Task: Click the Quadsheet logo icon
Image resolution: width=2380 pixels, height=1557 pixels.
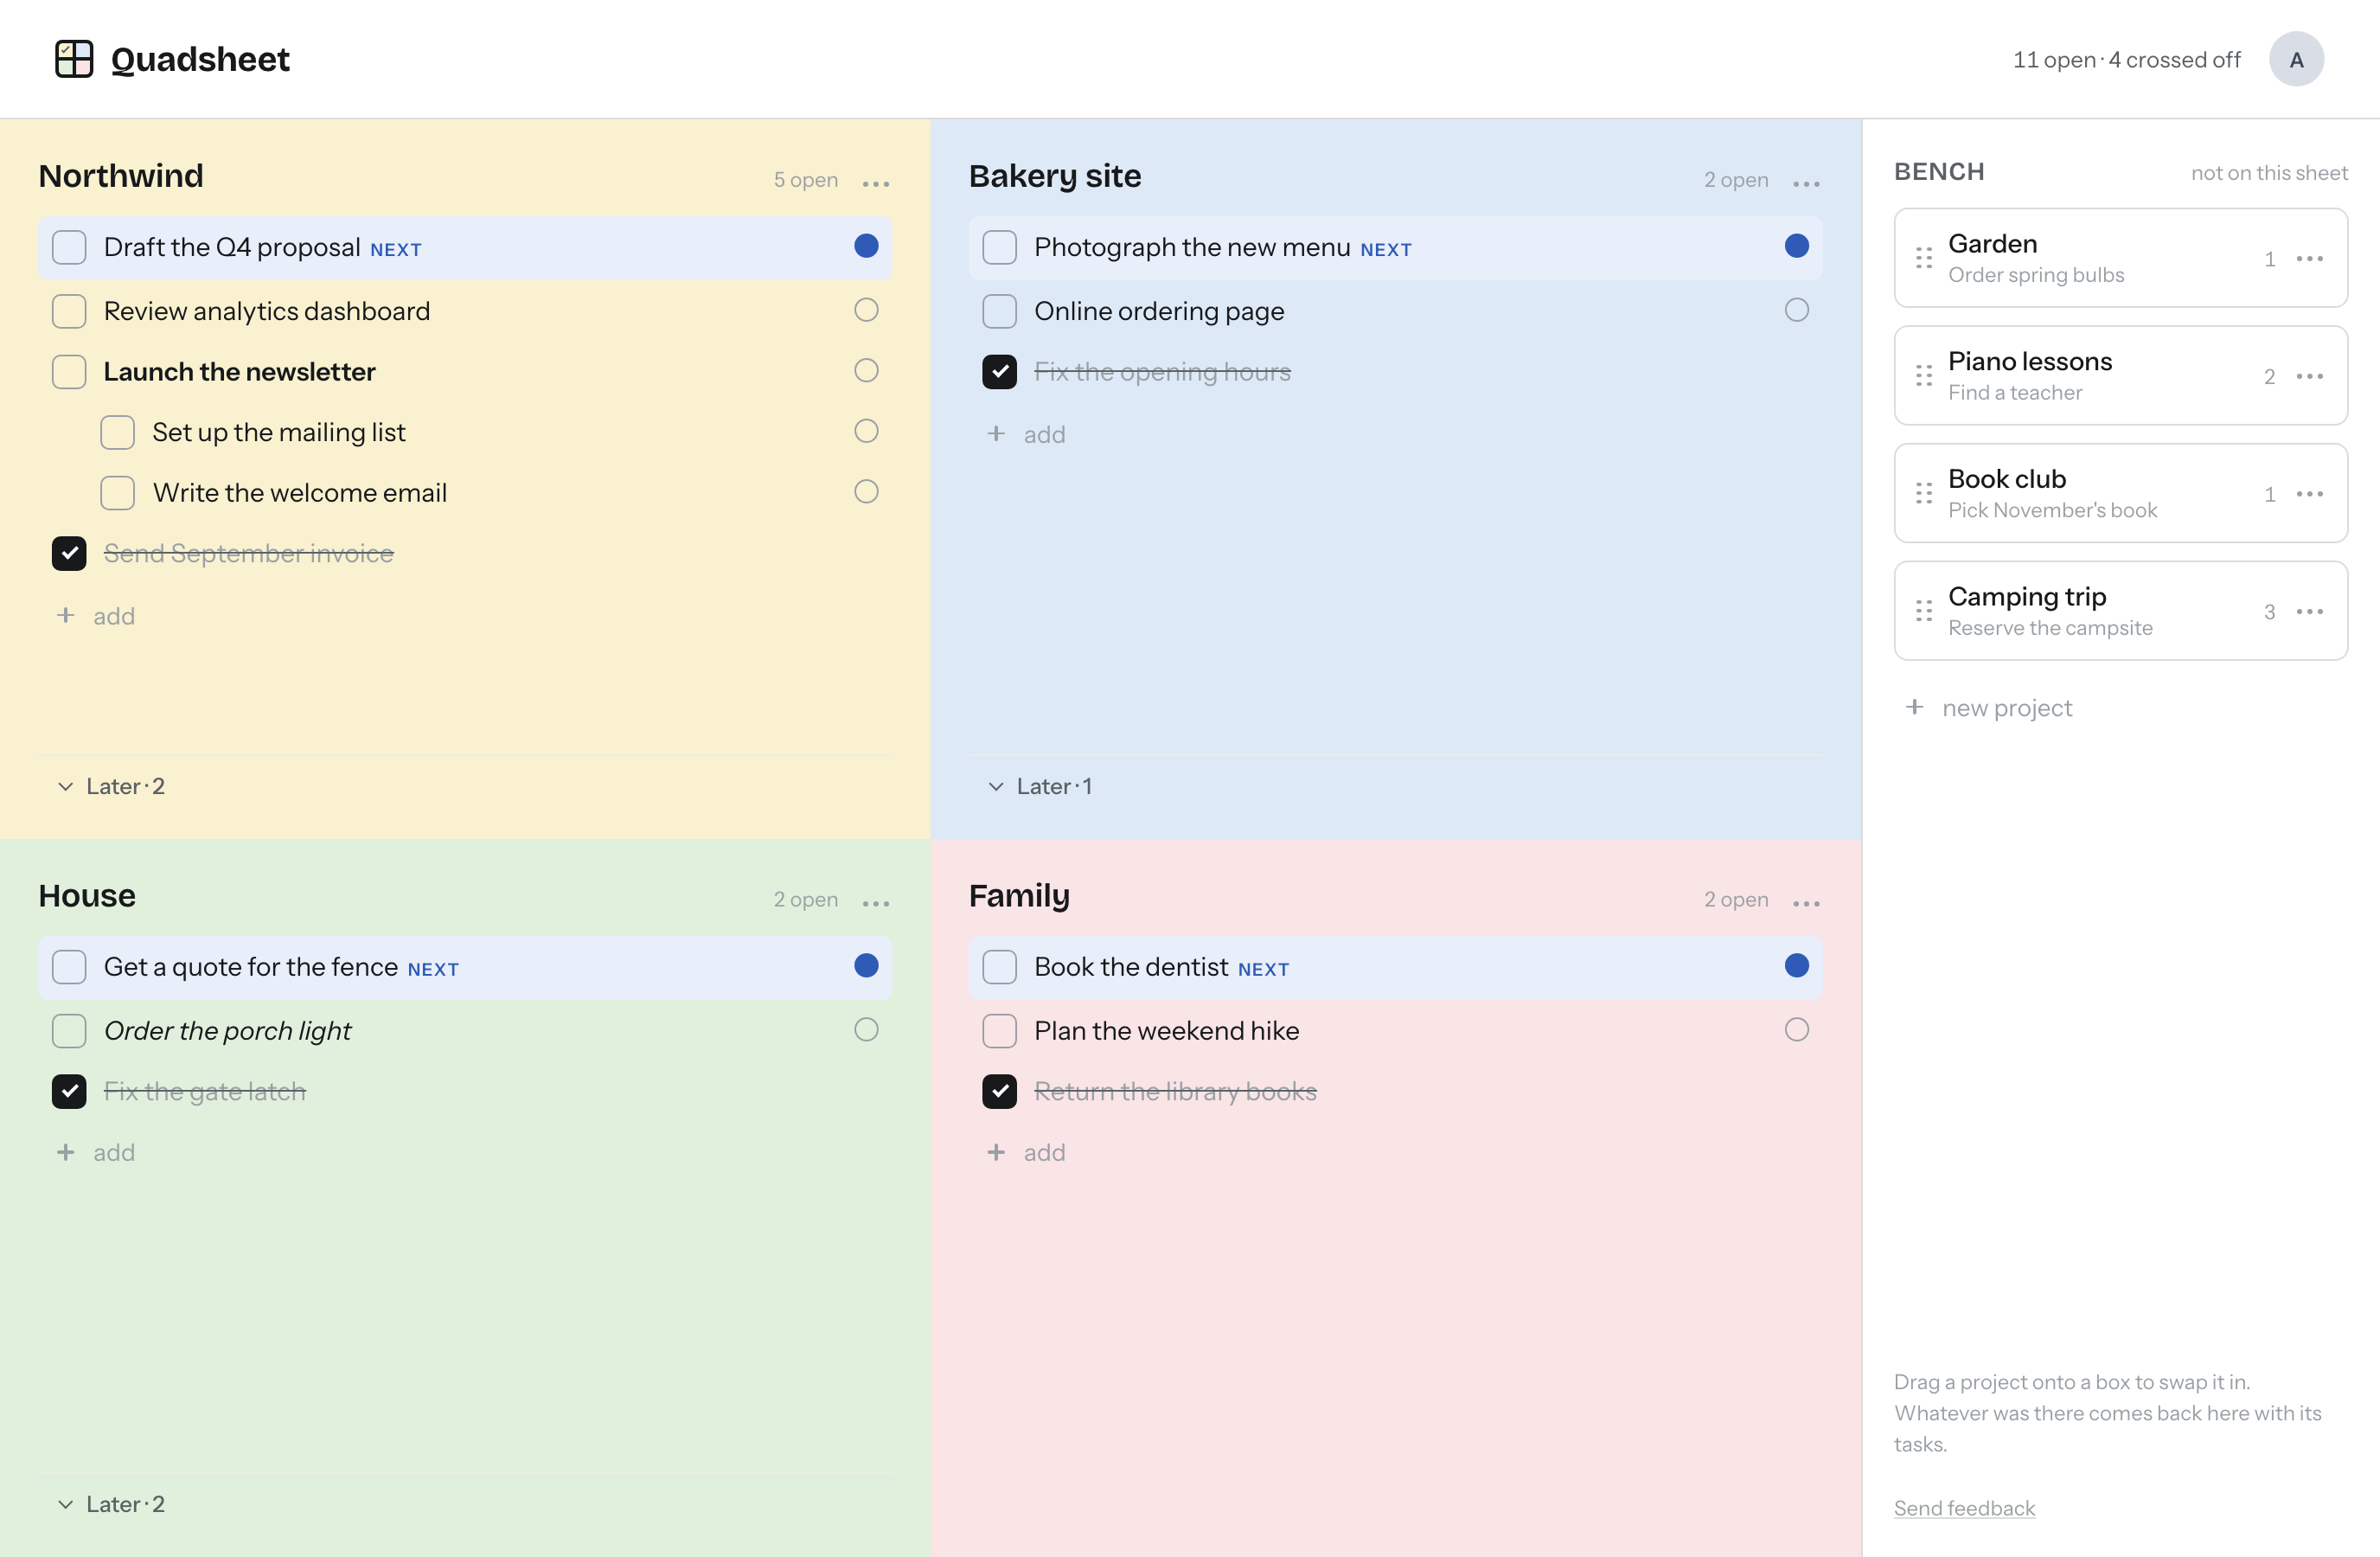Action: [x=74, y=59]
